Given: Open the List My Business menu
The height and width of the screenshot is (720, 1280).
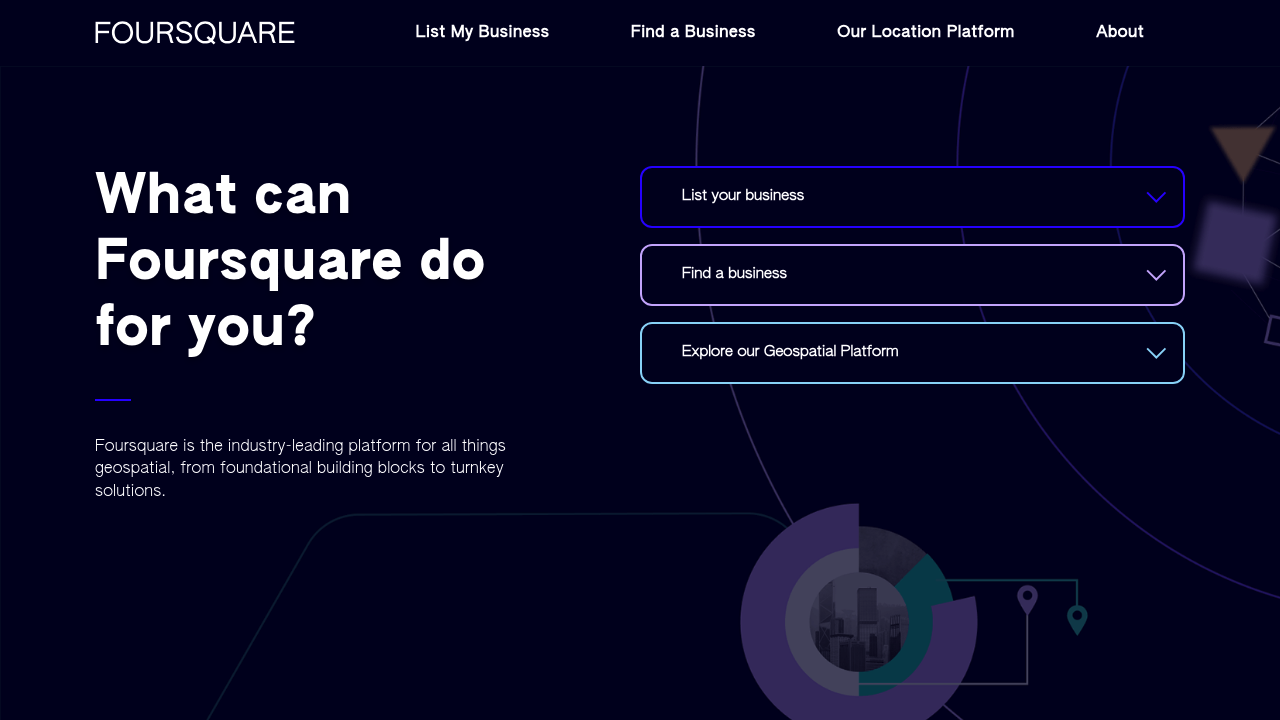Looking at the screenshot, I should [482, 32].
